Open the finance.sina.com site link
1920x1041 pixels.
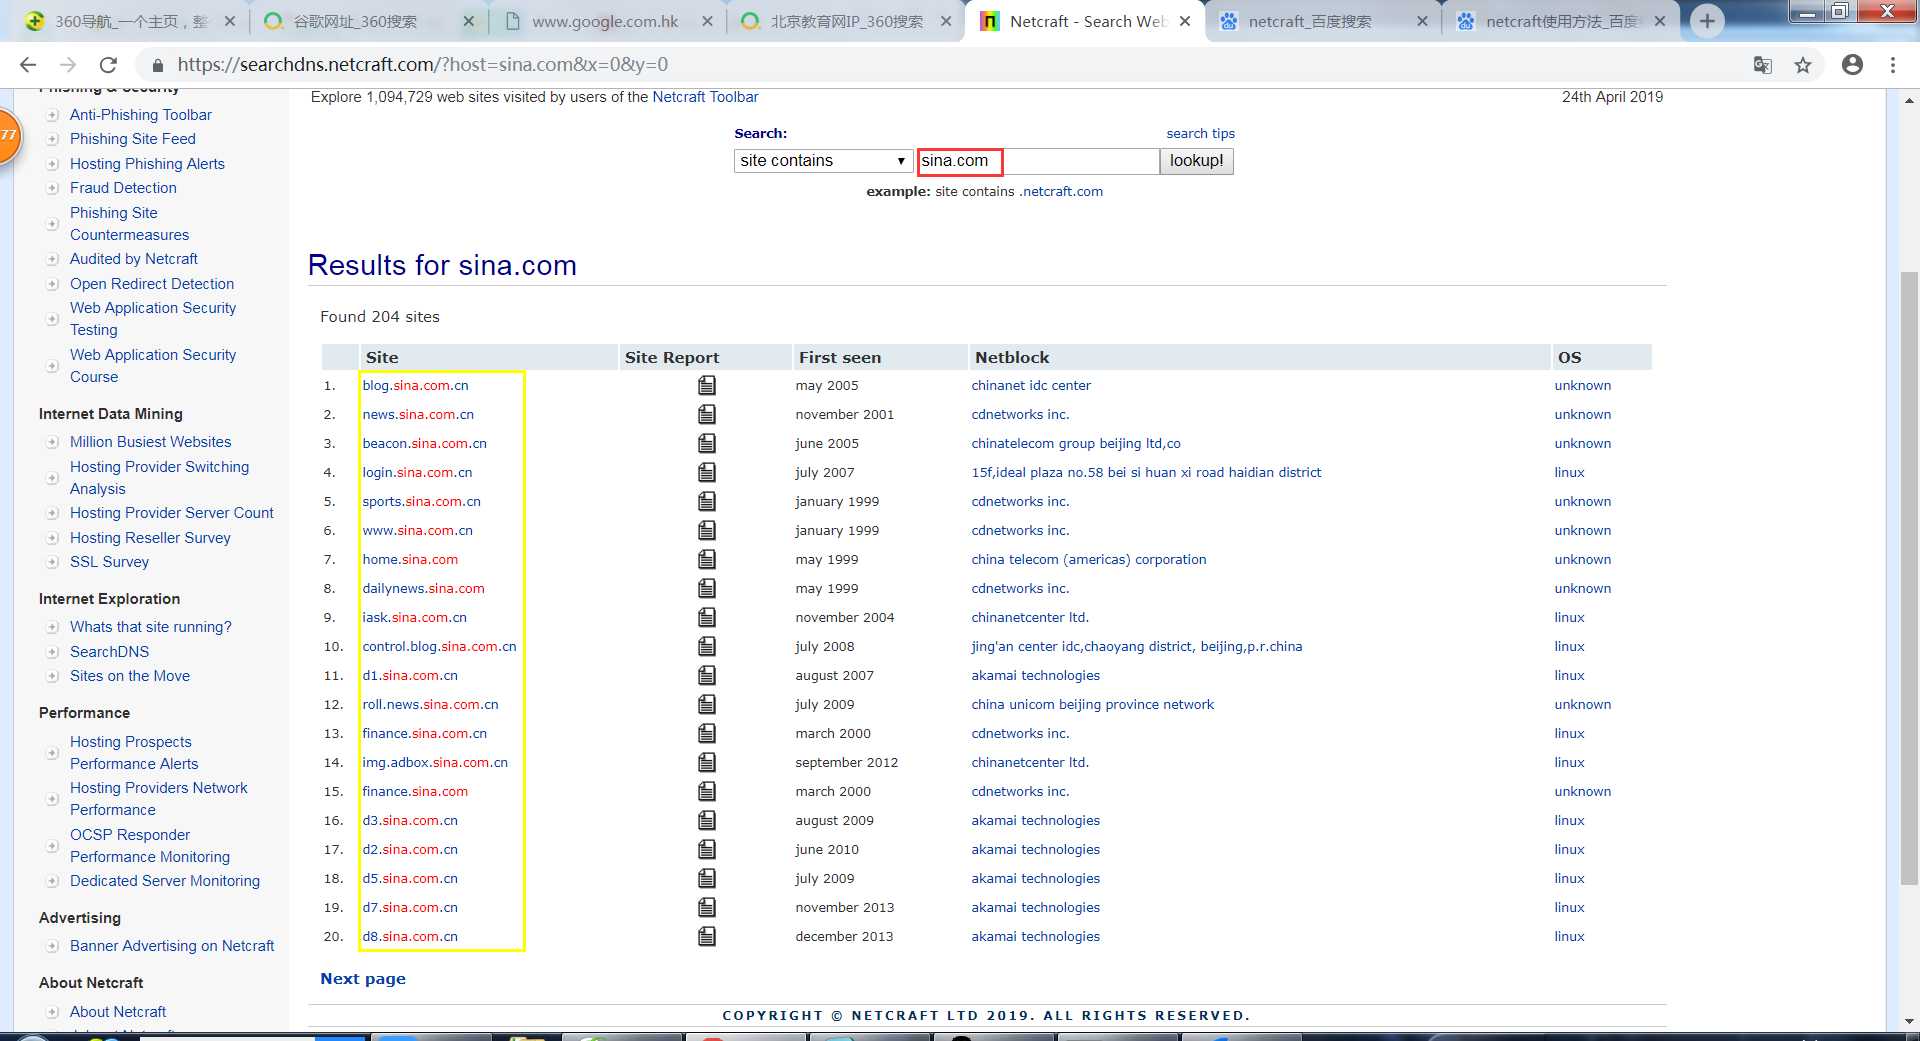click(415, 791)
